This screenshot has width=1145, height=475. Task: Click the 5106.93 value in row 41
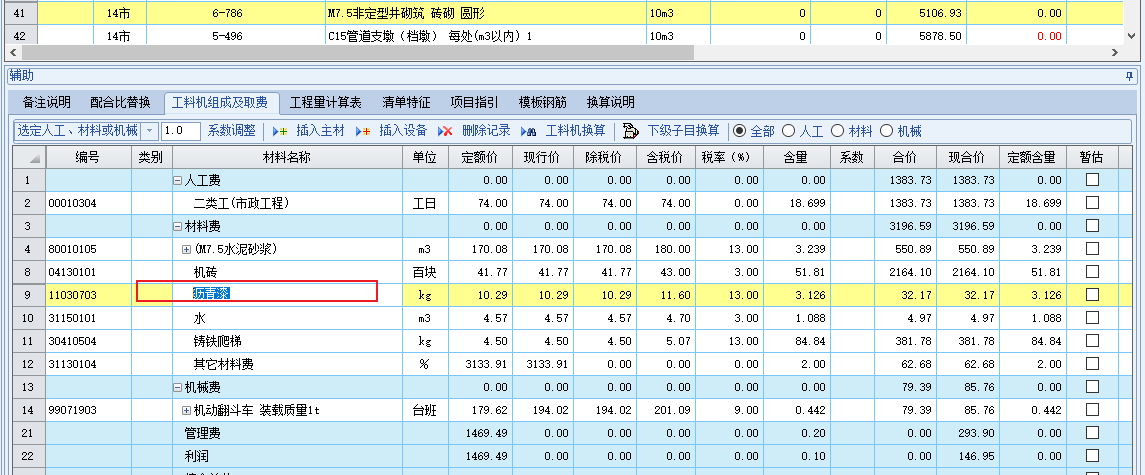[x=939, y=13]
